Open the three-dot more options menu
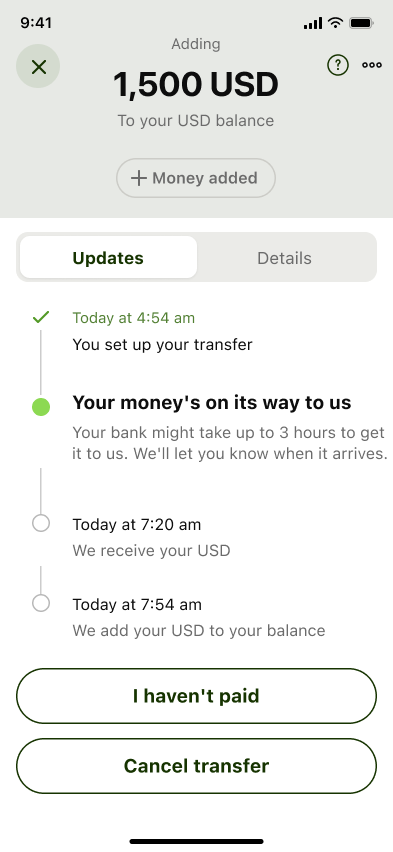 pyautogui.click(x=372, y=65)
